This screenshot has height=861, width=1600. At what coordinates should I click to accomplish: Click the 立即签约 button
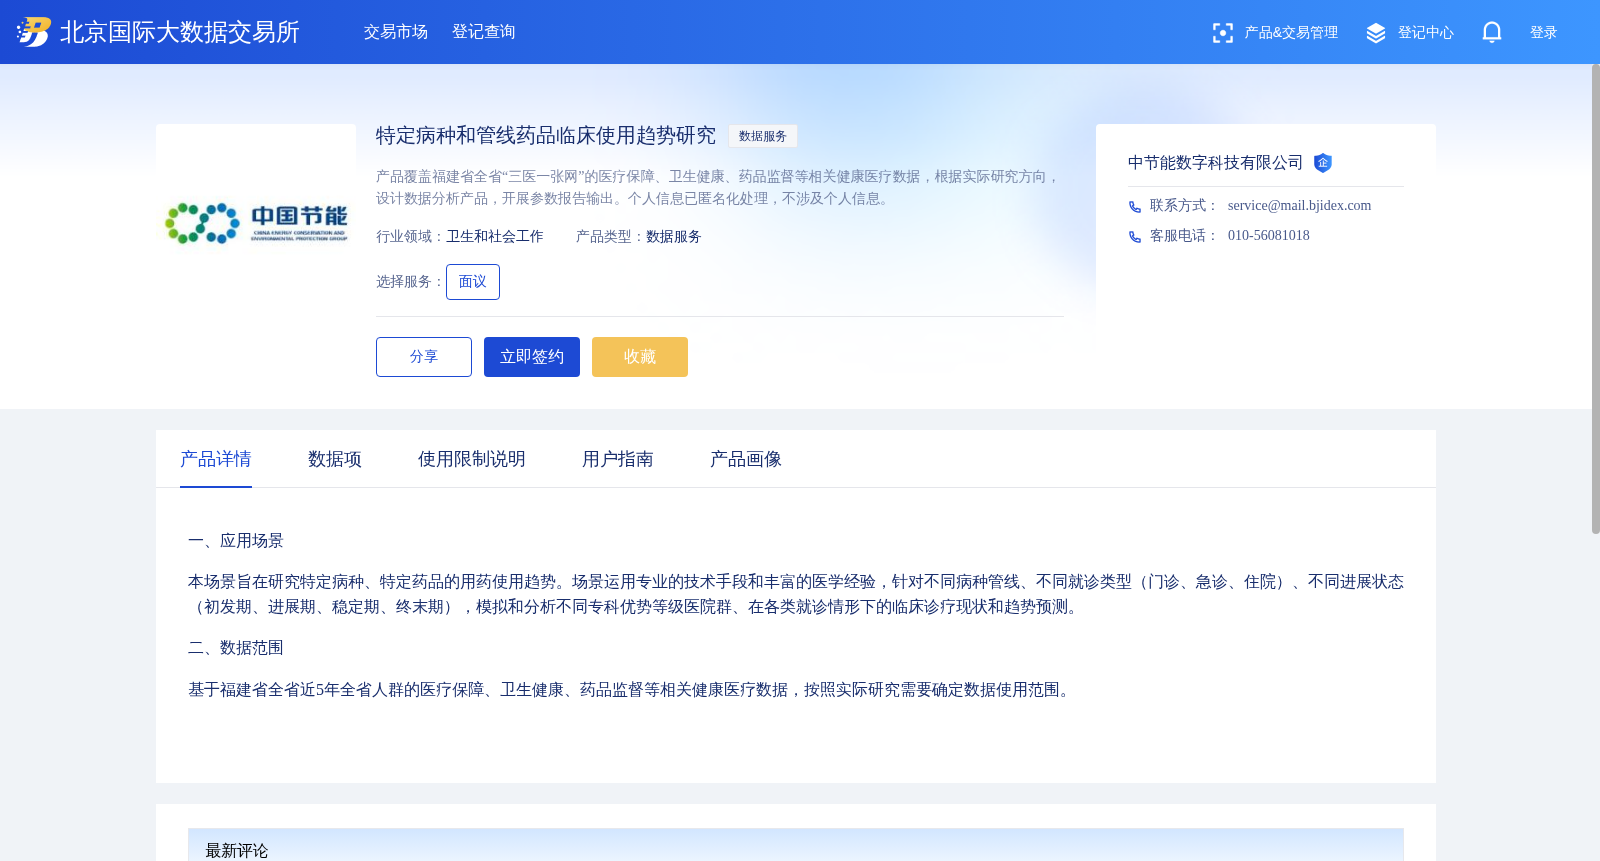pyautogui.click(x=532, y=357)
